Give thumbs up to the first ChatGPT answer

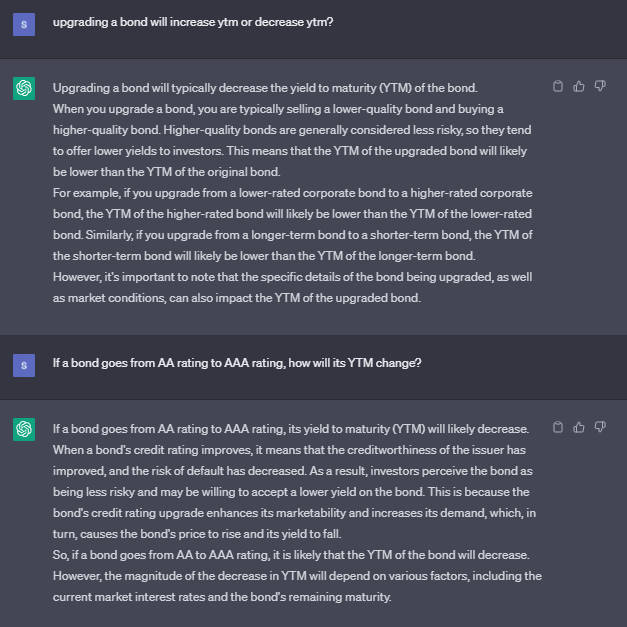coord(579,86)
